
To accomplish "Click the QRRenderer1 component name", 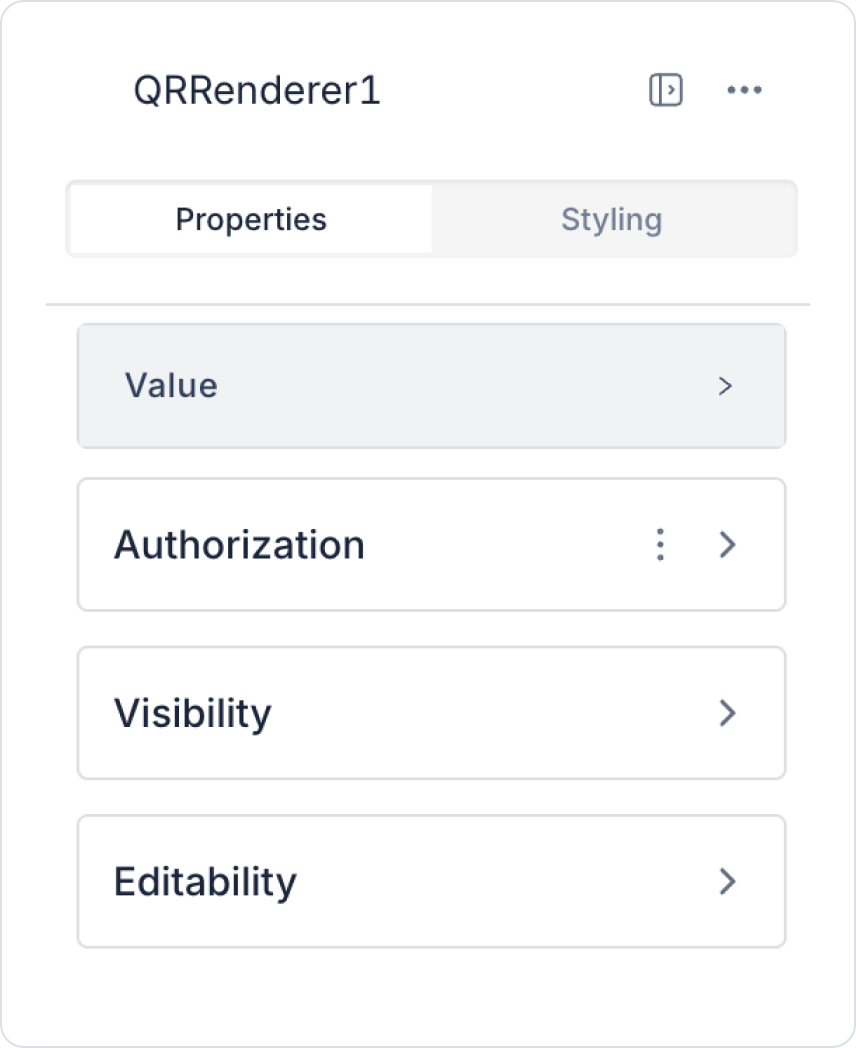I will (257, 91).
